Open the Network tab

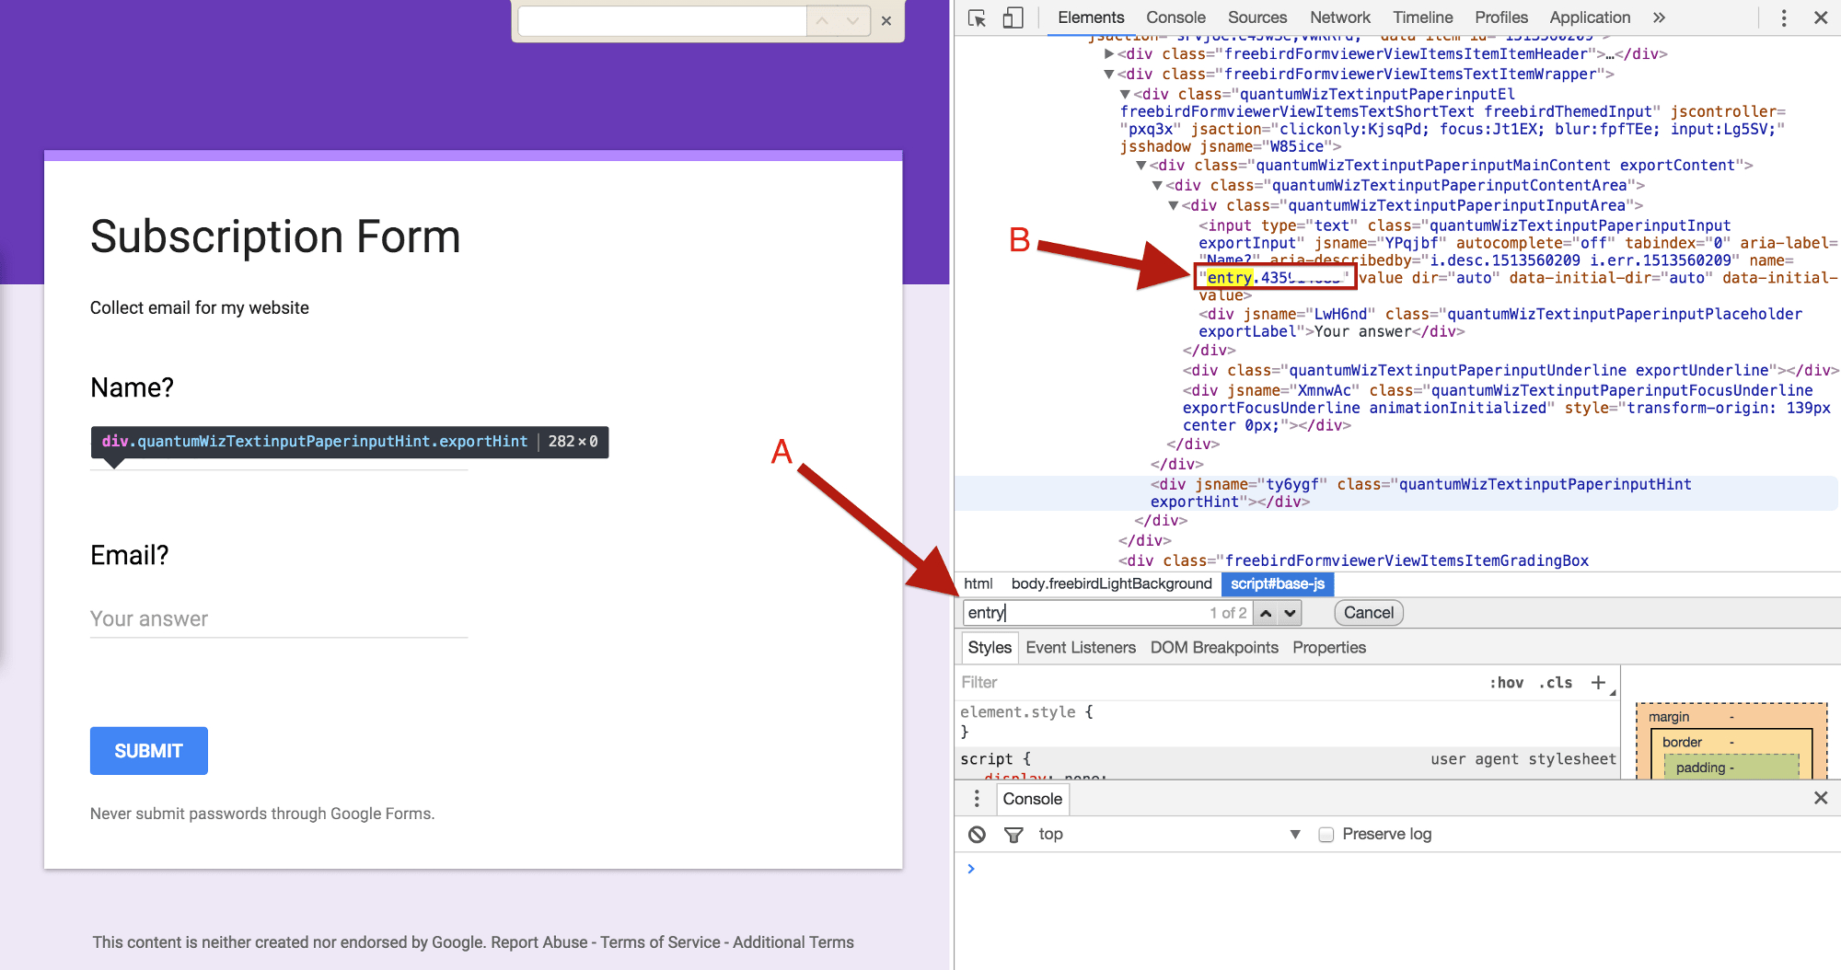pos(1340,17)
